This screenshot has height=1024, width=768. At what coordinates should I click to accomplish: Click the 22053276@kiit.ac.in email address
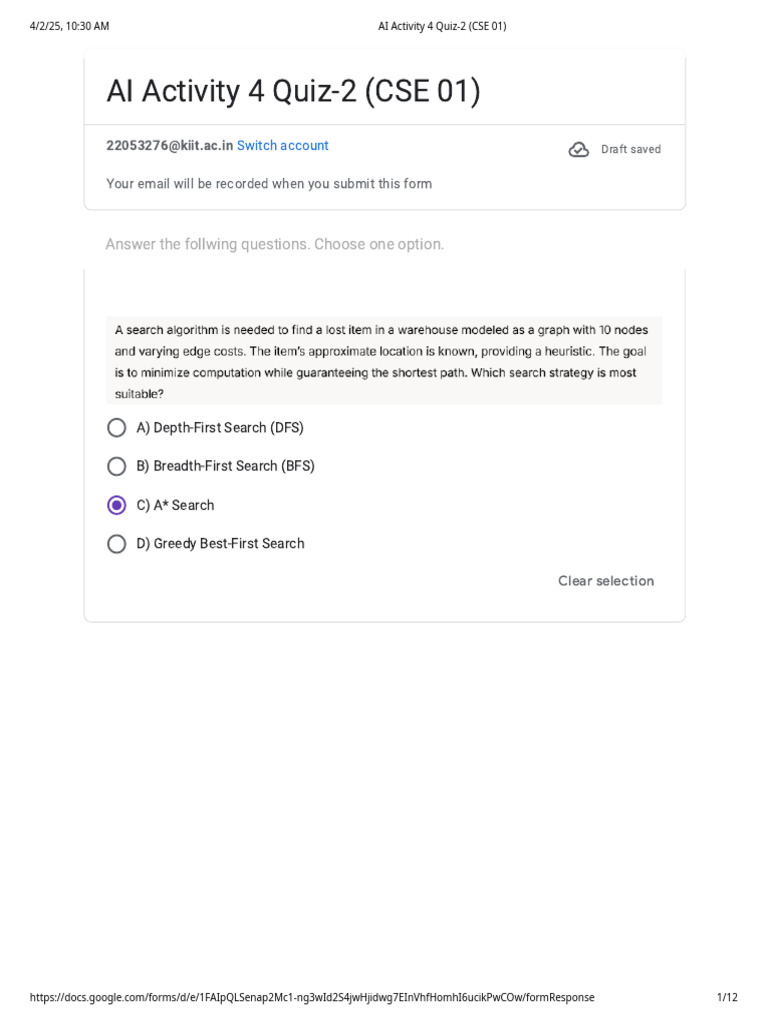(x=169, y=146)
